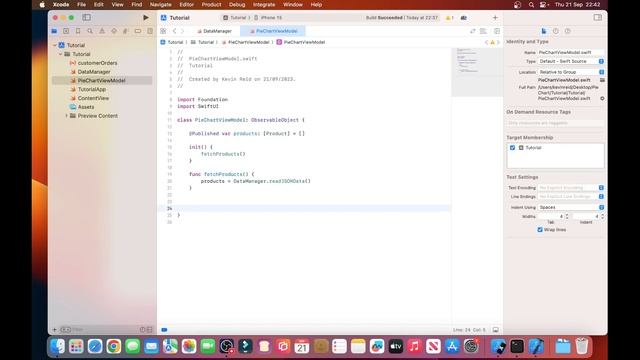Add an editor pane on the right
This screenshot has height=360, width=640.
[x=497, y=31]
